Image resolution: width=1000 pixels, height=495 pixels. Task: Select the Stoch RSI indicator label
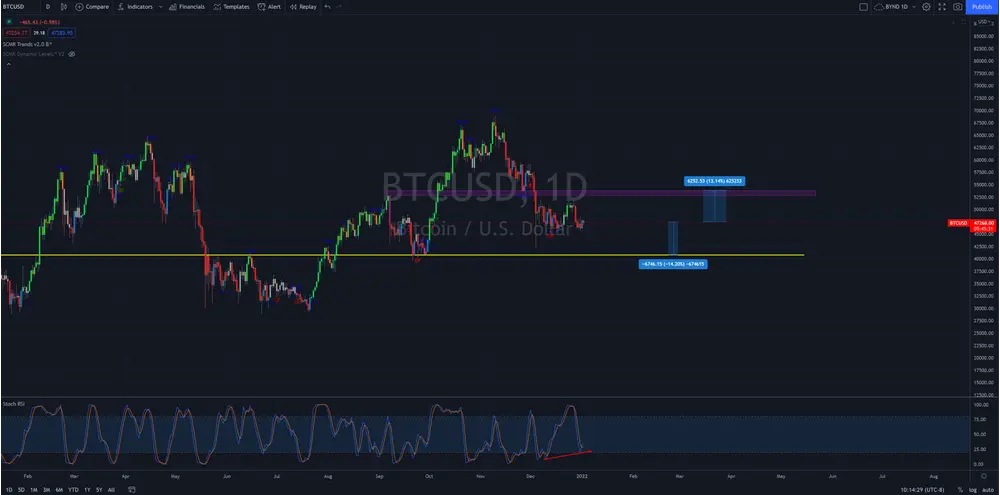(13, 404)
